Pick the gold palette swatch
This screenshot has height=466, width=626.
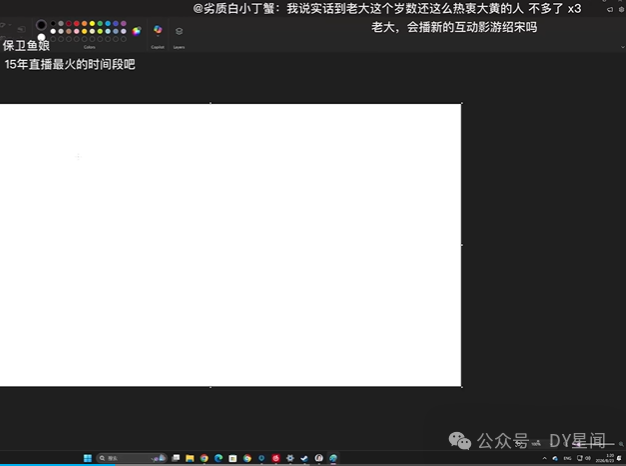coord(84,31)
